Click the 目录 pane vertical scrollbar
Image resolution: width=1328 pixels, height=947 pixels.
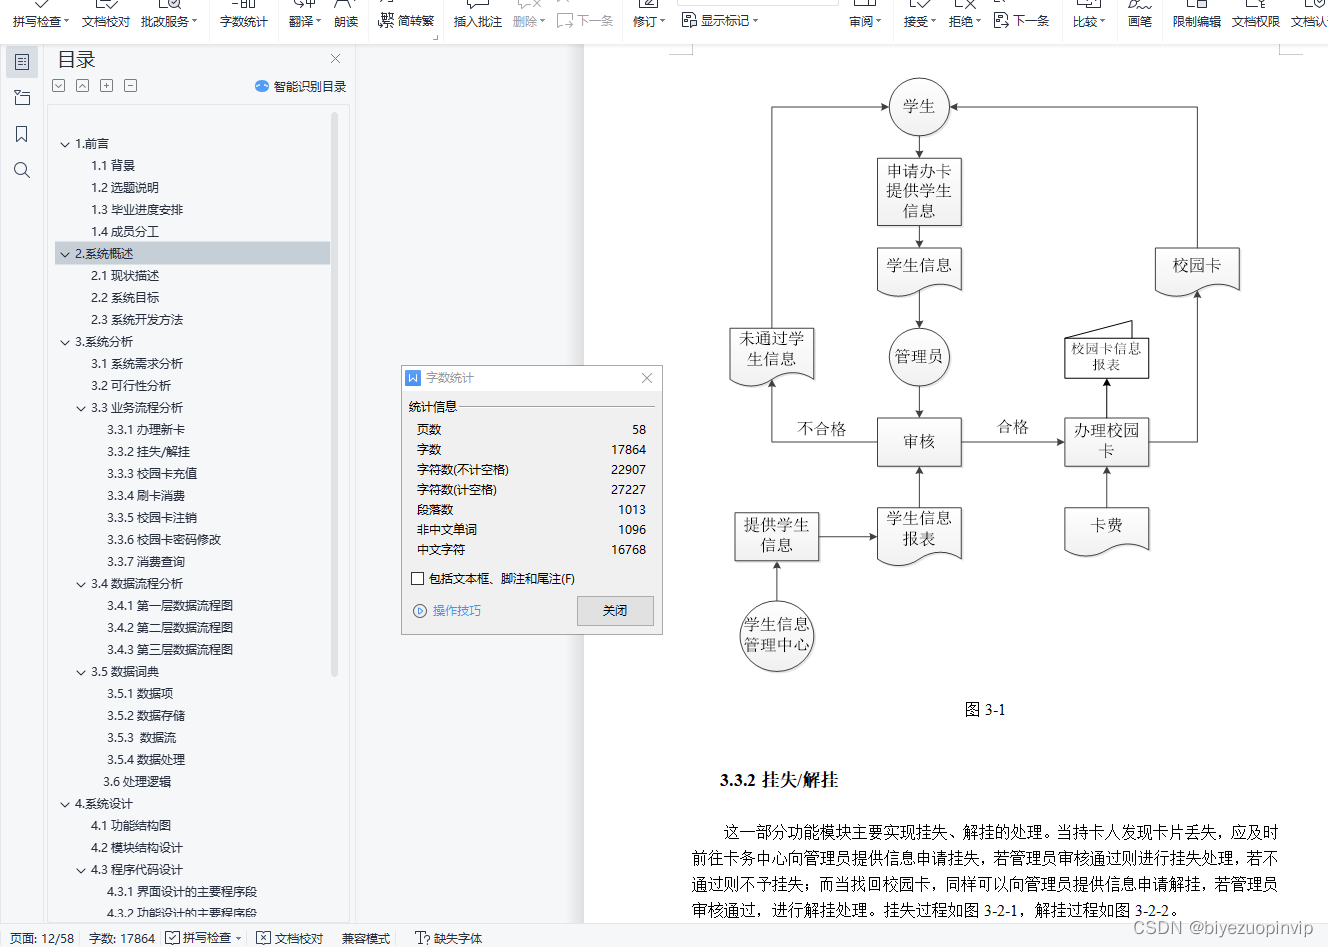coord(334,395)
